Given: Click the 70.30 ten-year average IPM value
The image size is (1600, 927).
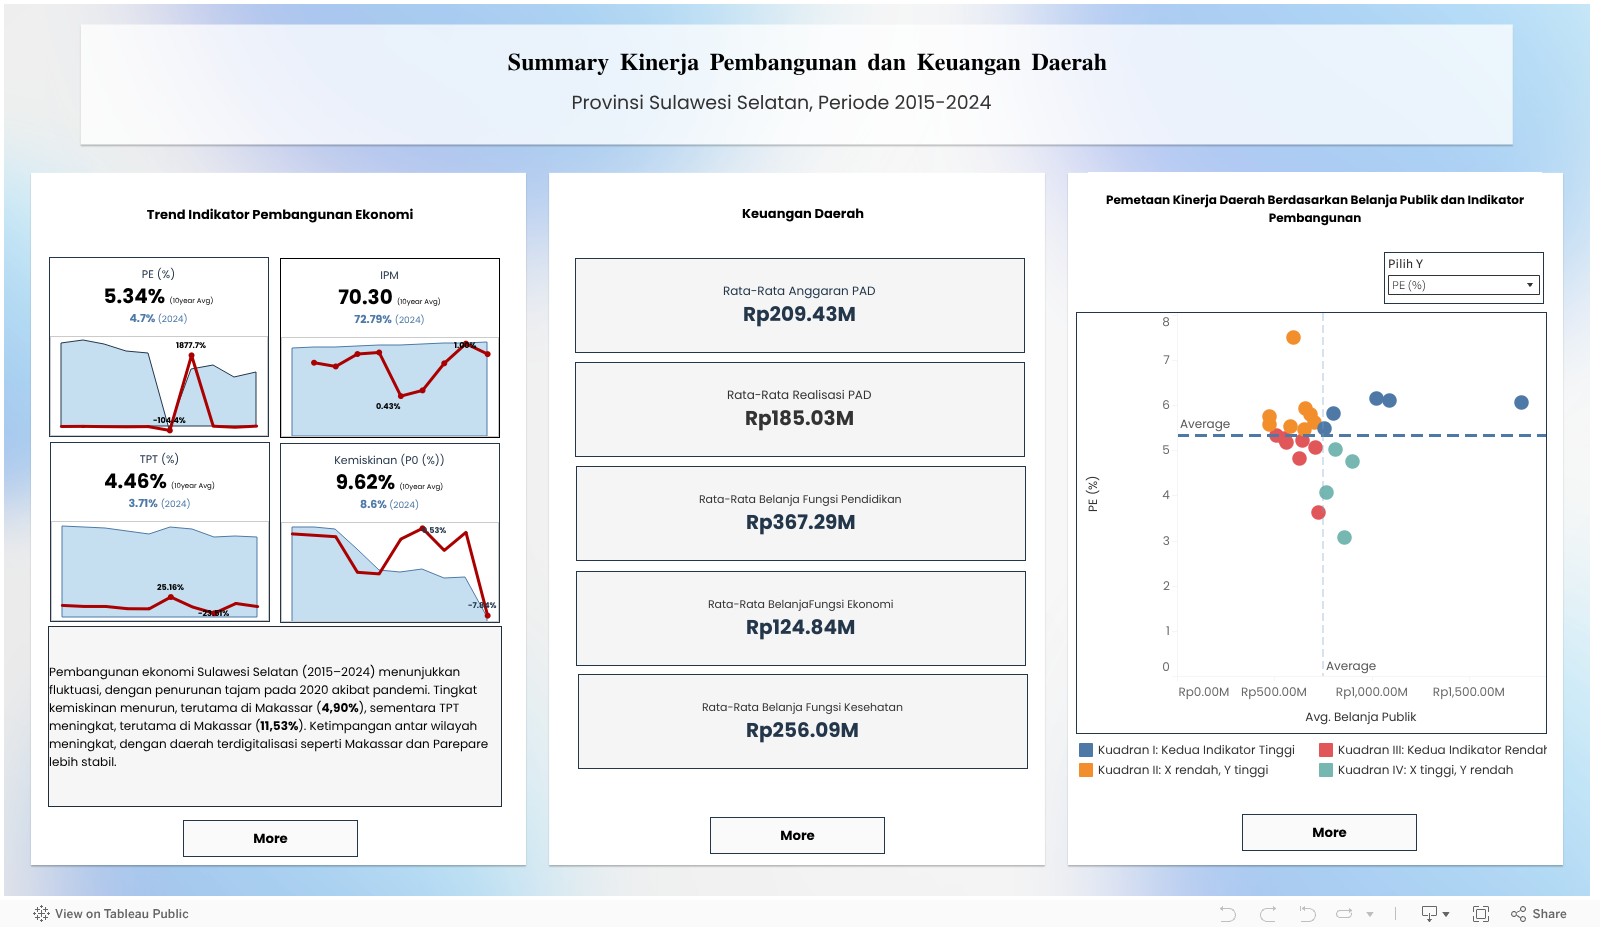Looking at the screenshot, I should point(365,297).
